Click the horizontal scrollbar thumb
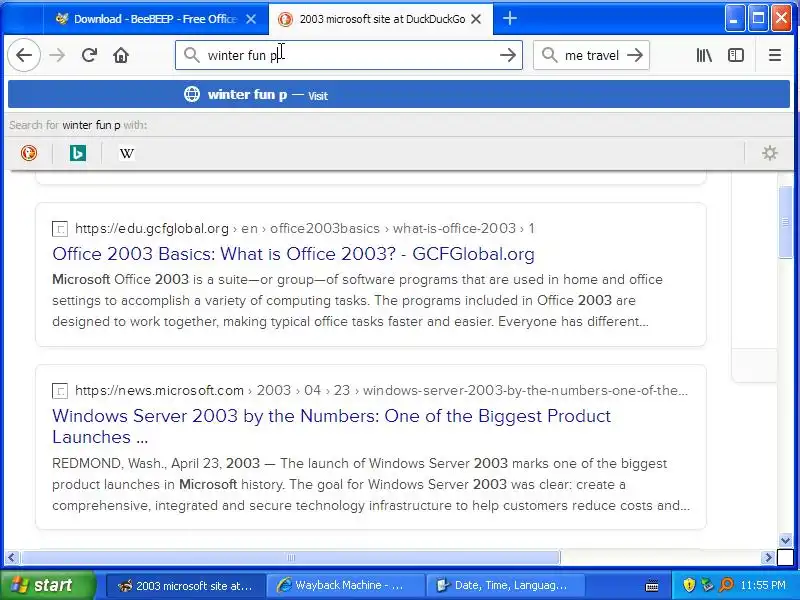The height and width of the screenshot is (600, 800). [290, 557]
